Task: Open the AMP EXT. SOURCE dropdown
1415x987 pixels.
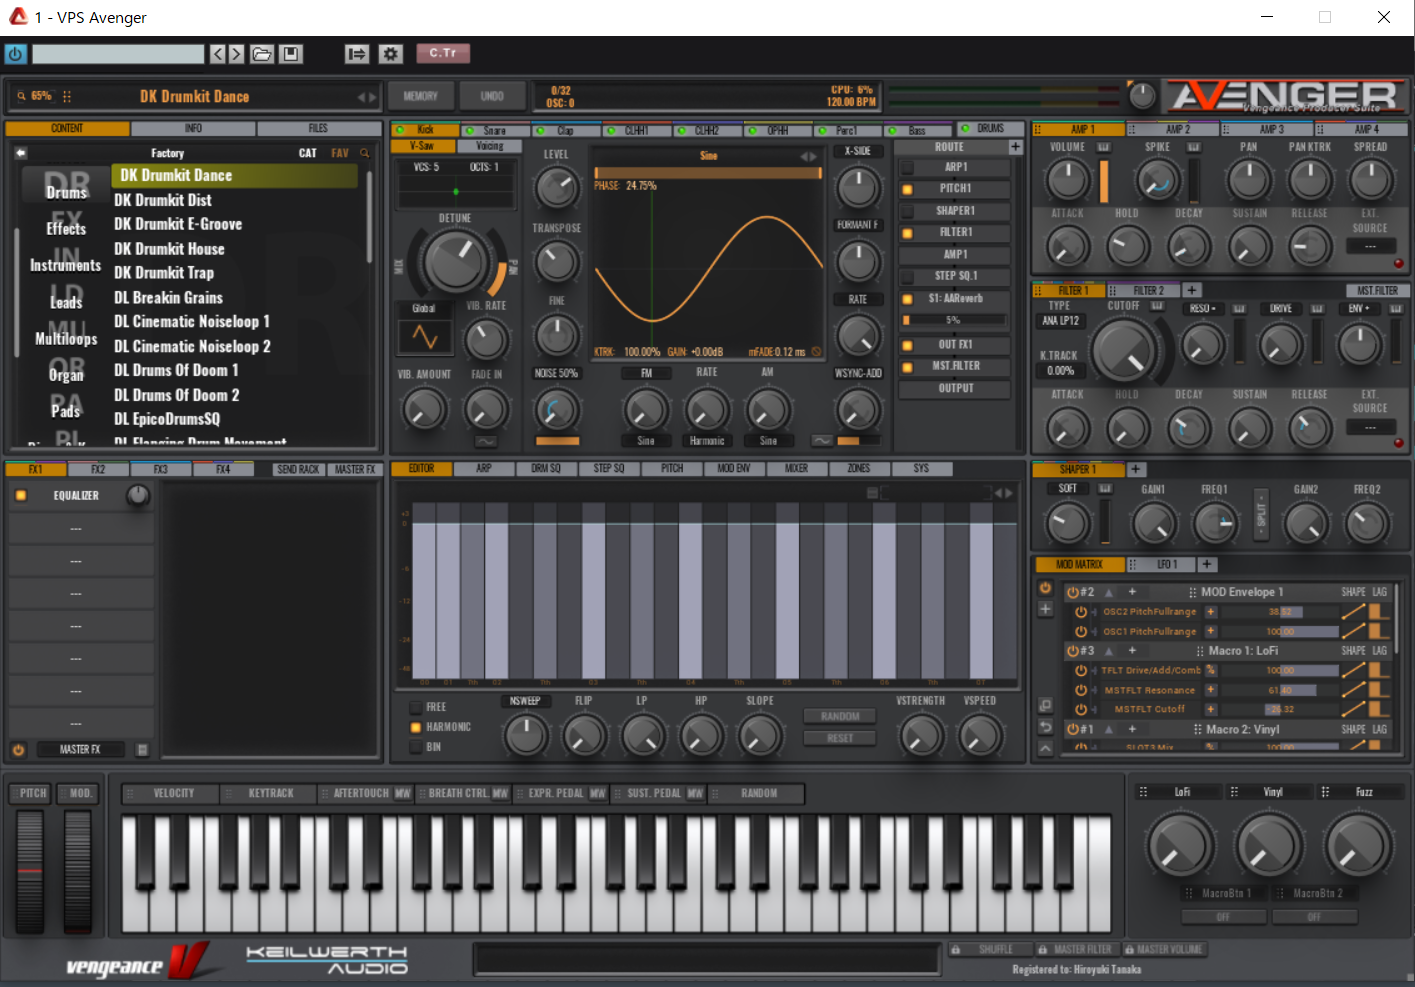Action: point(1370,246)
